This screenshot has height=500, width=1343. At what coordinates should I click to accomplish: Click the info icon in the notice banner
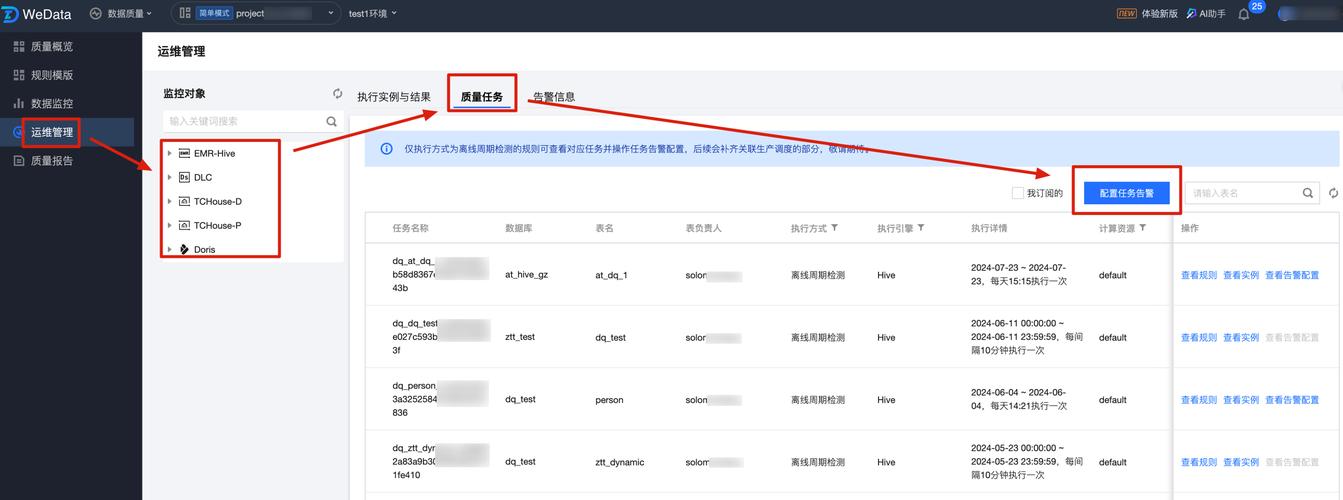(x=387, y=149)
